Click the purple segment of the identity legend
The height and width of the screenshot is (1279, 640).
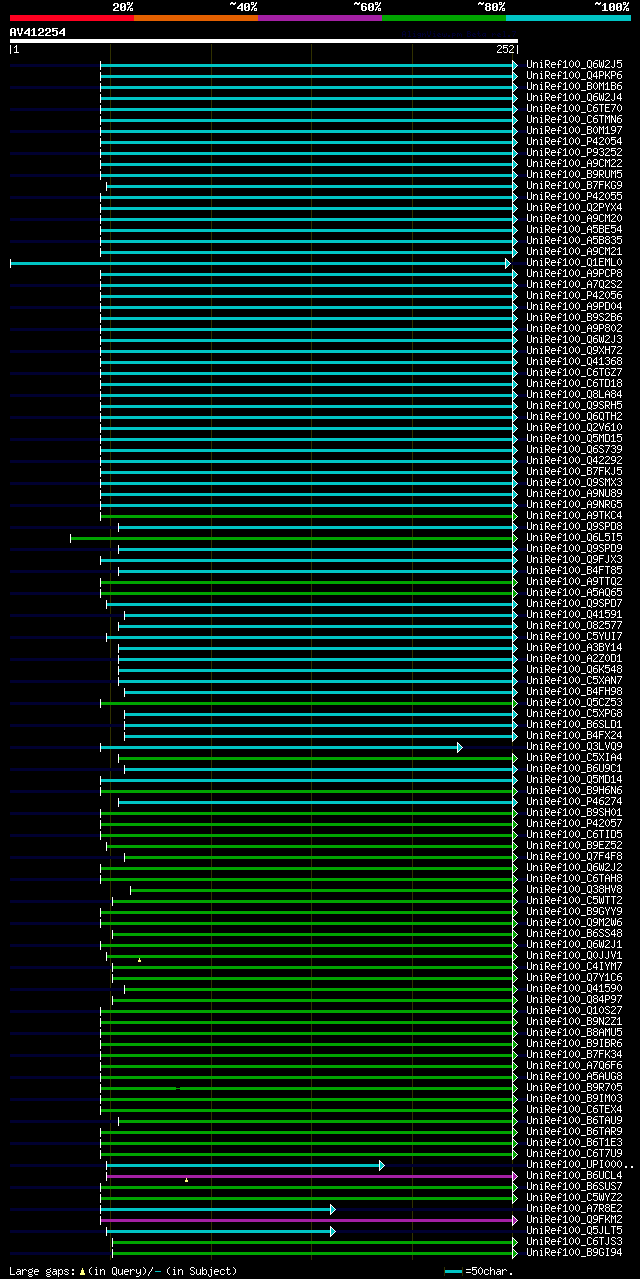click(320, 18)
